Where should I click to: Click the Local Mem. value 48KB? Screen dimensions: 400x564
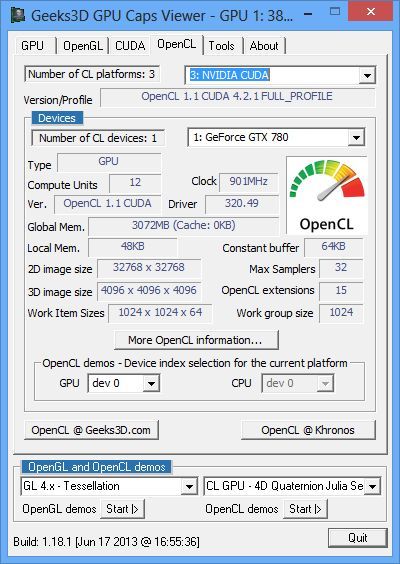pos(133,247)
